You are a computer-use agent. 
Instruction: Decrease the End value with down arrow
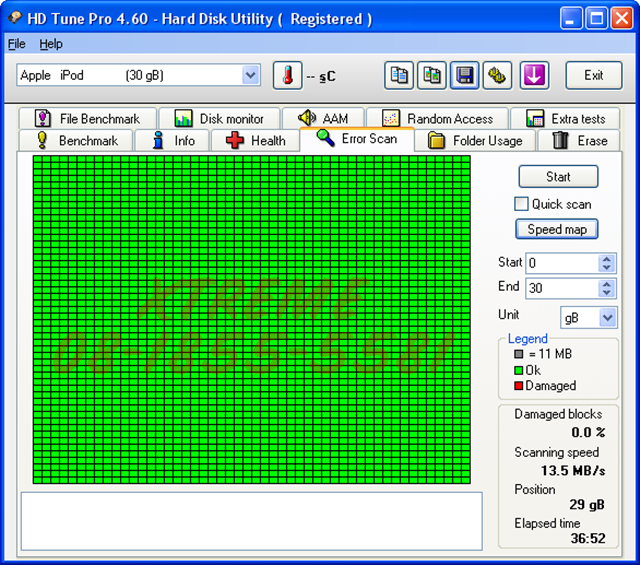pyautogui.click(x=606, y=293)
